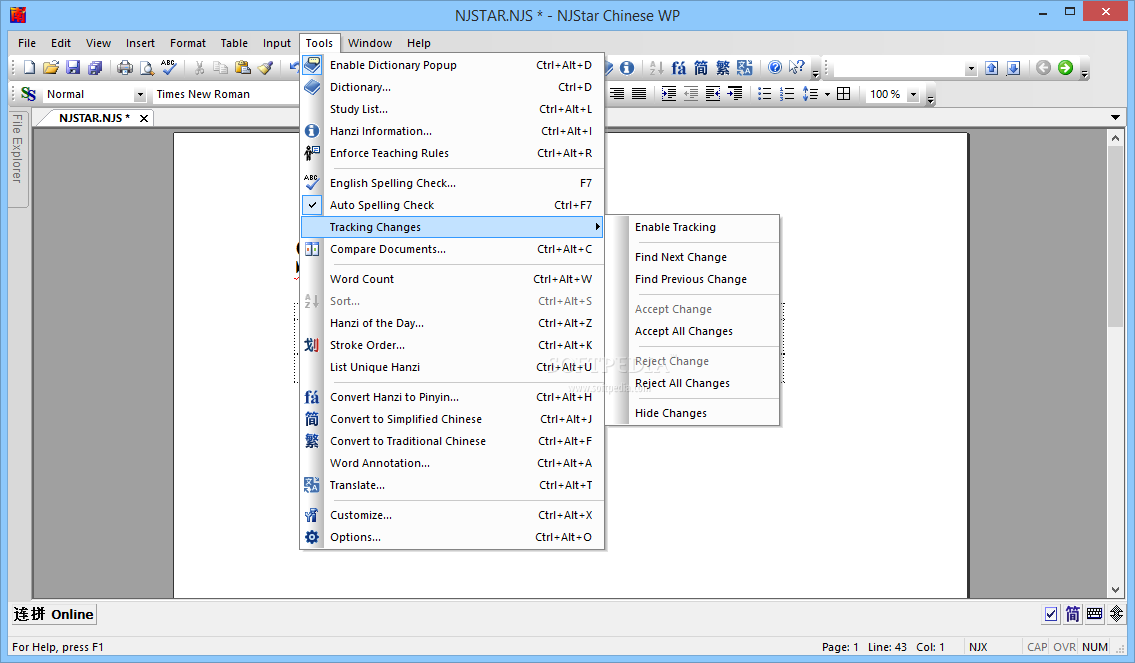Viewport: 1135px width, 663px height.
Task: Click the Save All toolbar icon
Action: point(95,67)
